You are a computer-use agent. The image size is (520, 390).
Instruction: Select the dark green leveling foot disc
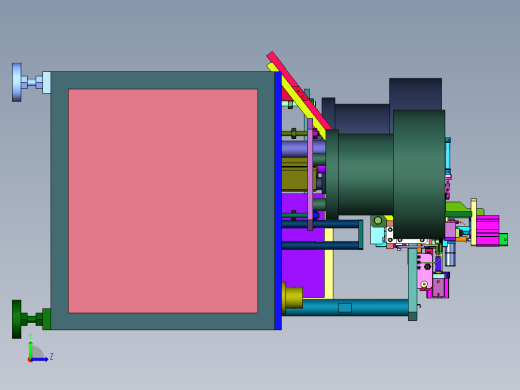tap(17, 319)
